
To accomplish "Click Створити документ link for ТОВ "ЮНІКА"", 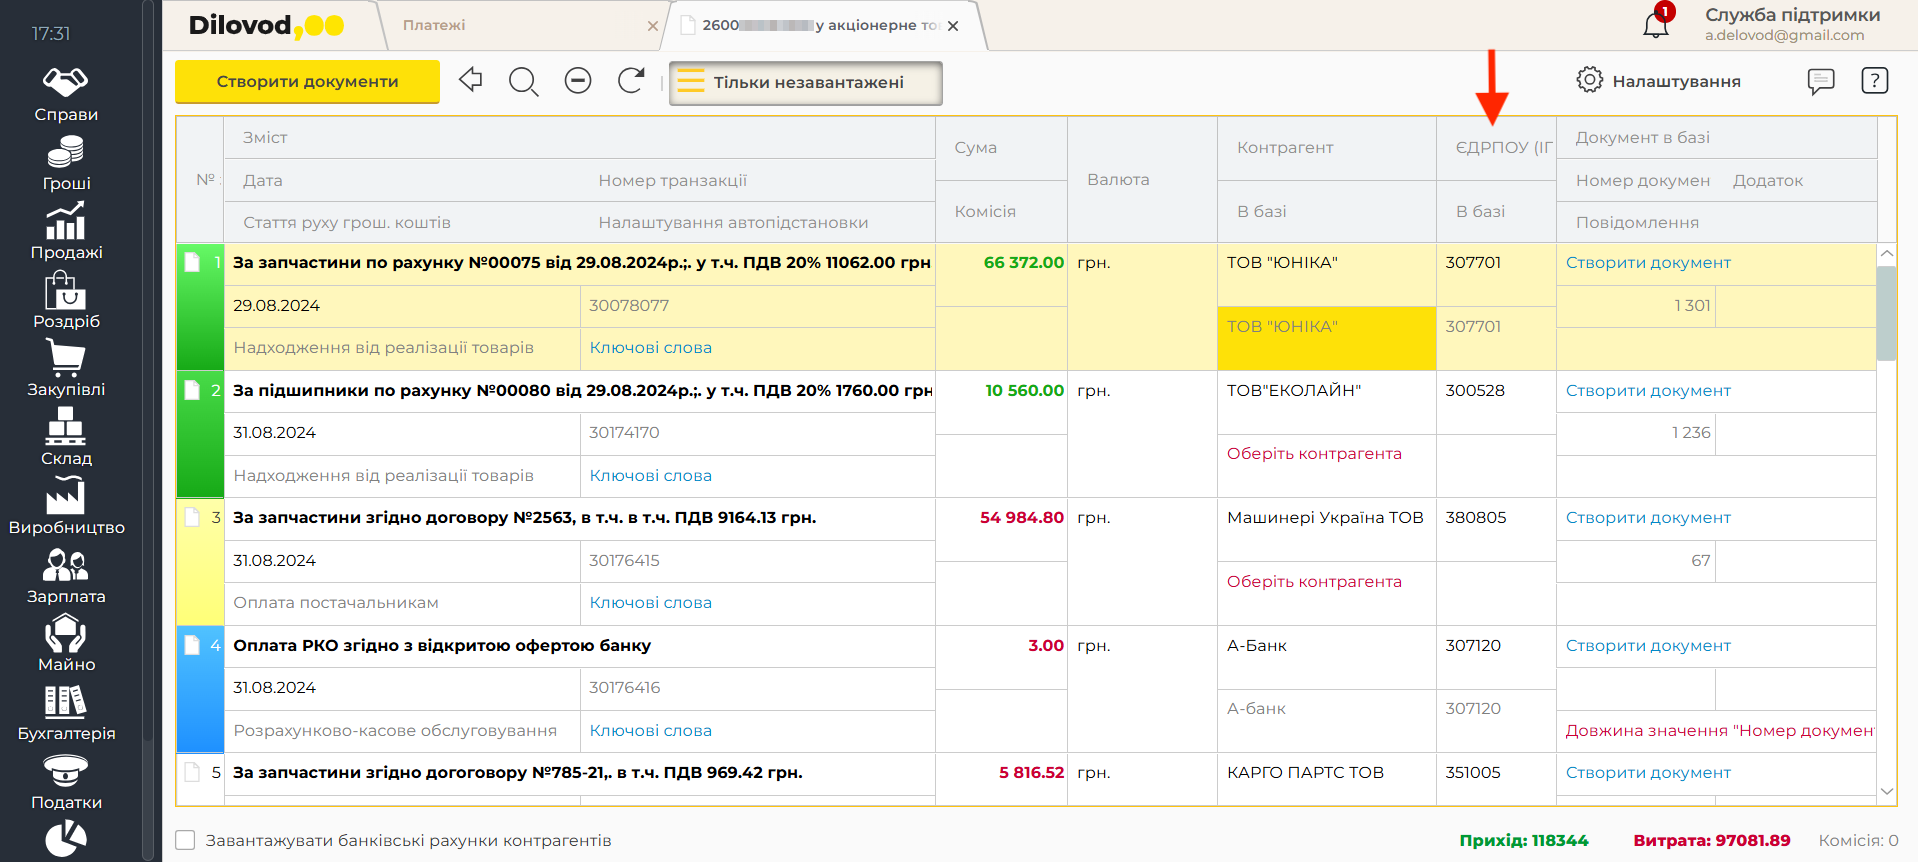I will tap(1648, 263).
